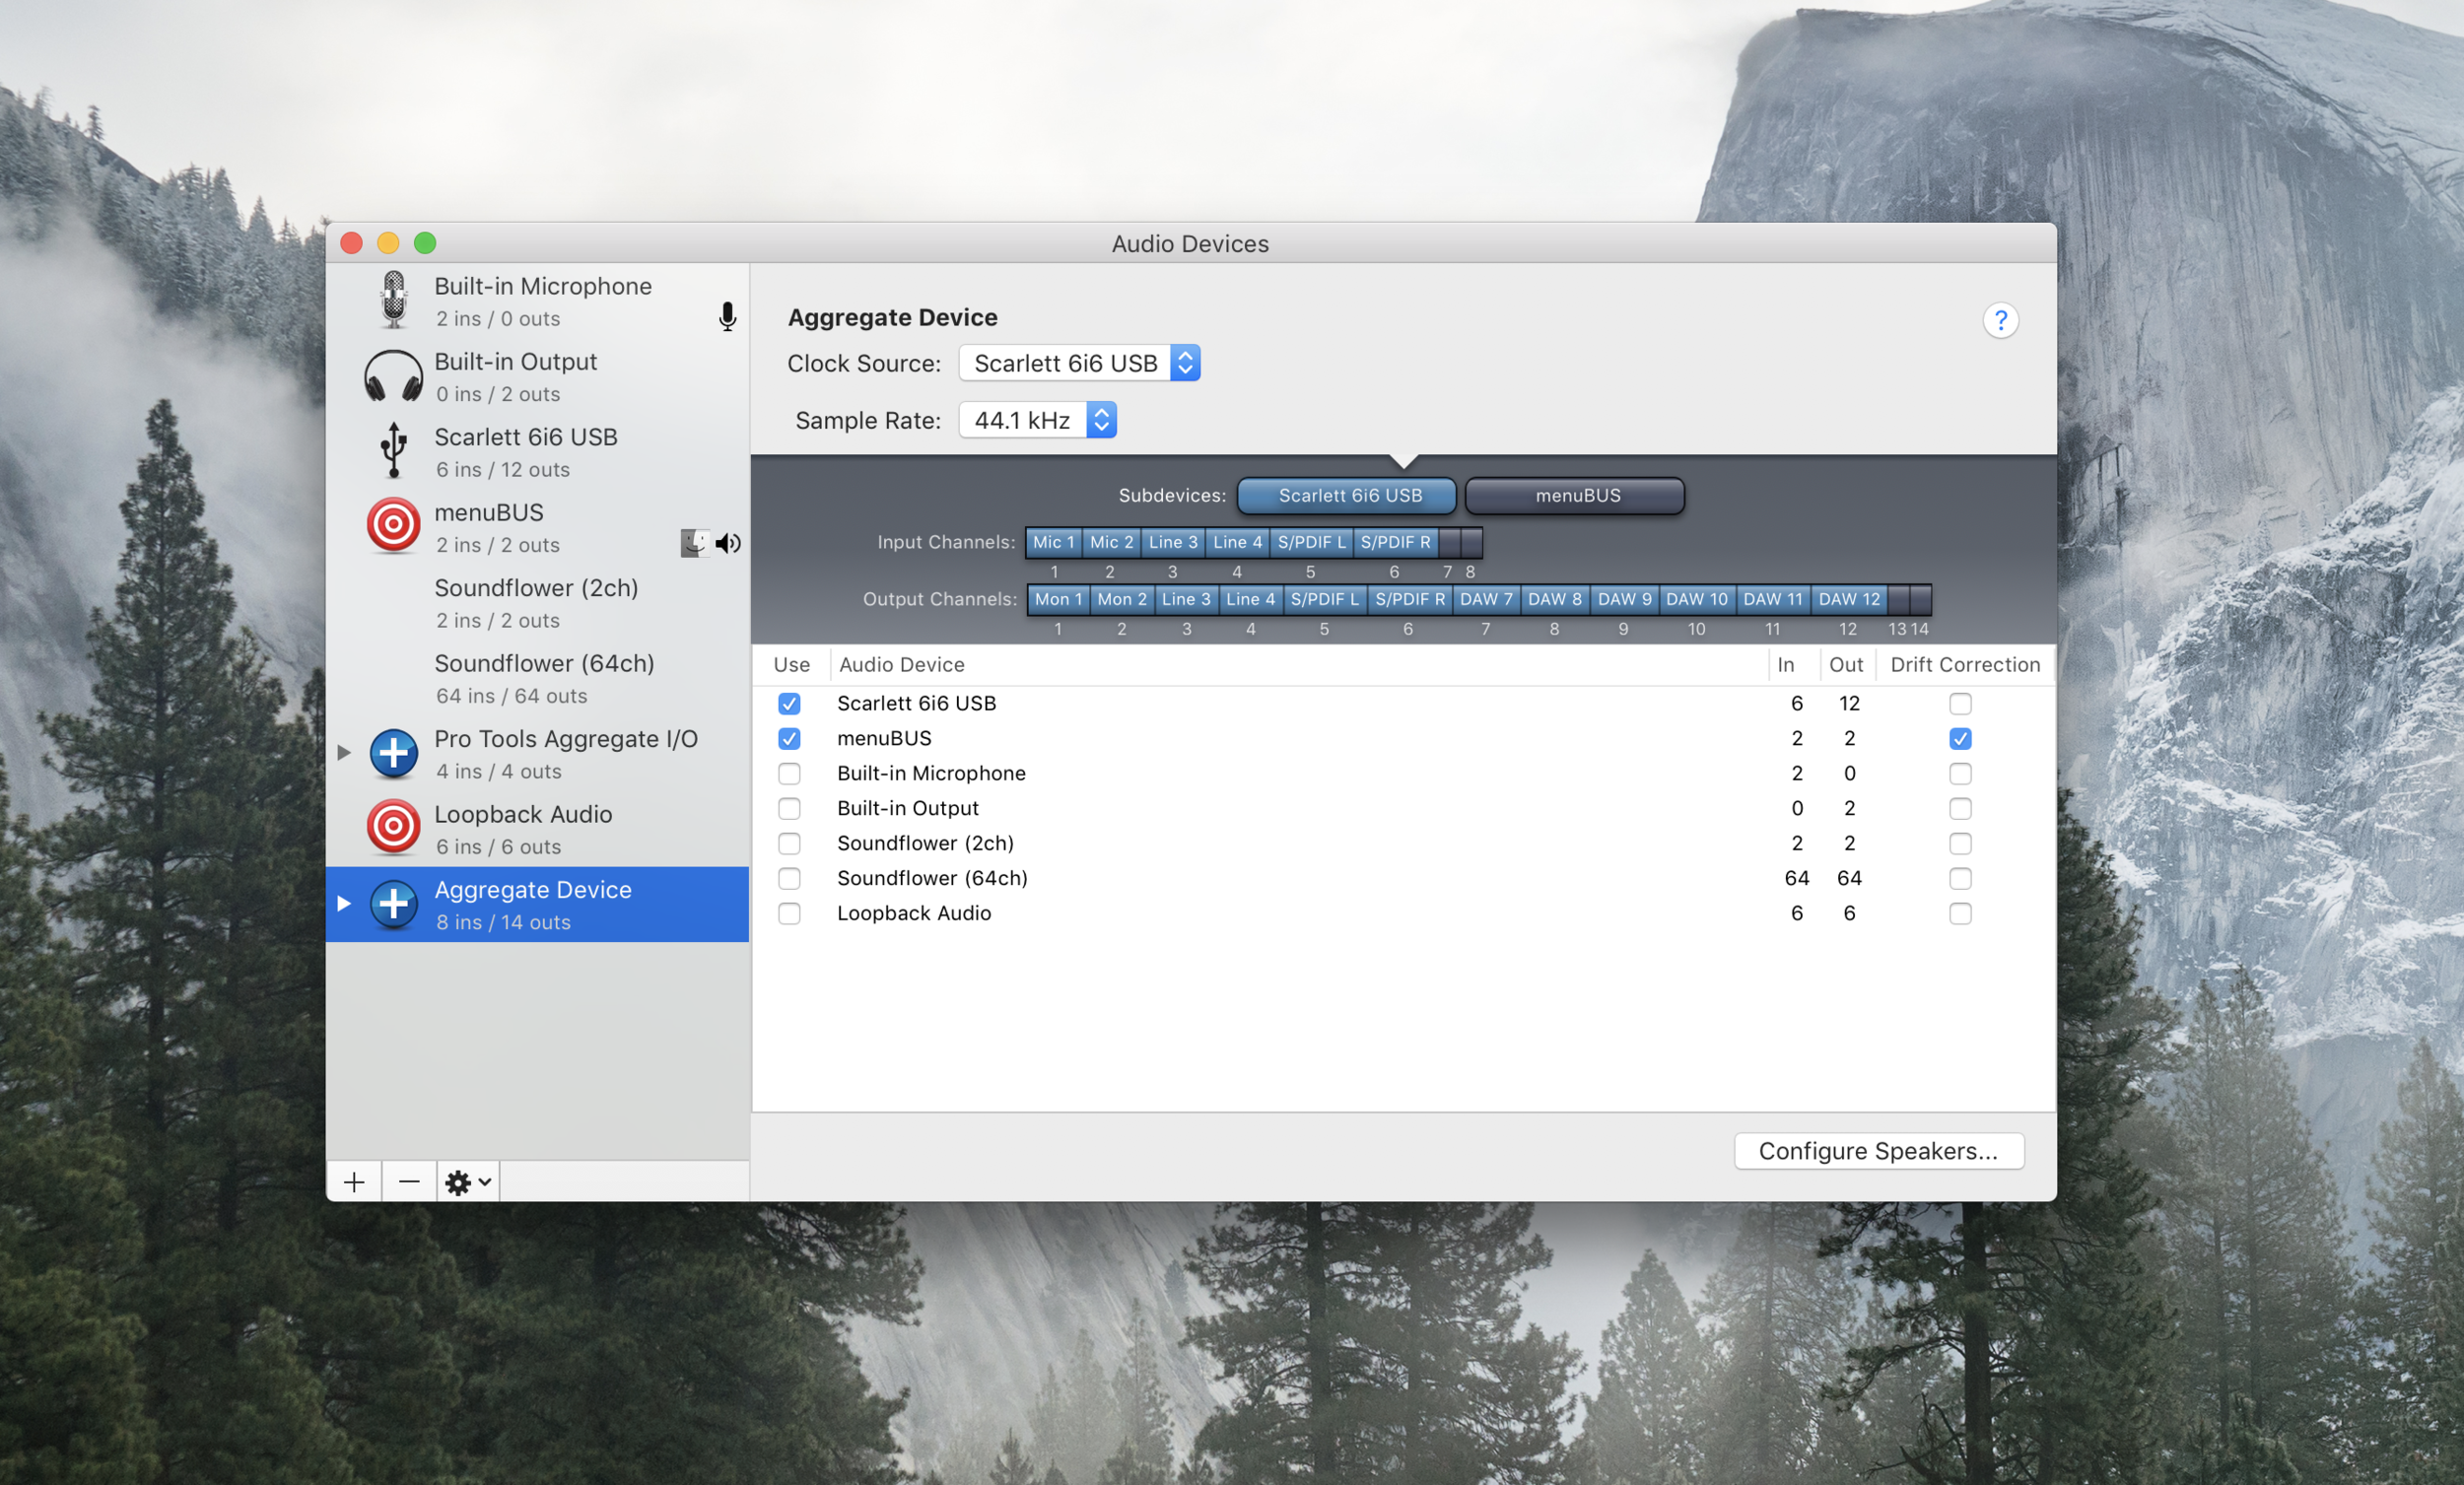2464x1485 pixels.
Task: Select the Loopback Audio row in the table
Action: (x=1403, y=913)
